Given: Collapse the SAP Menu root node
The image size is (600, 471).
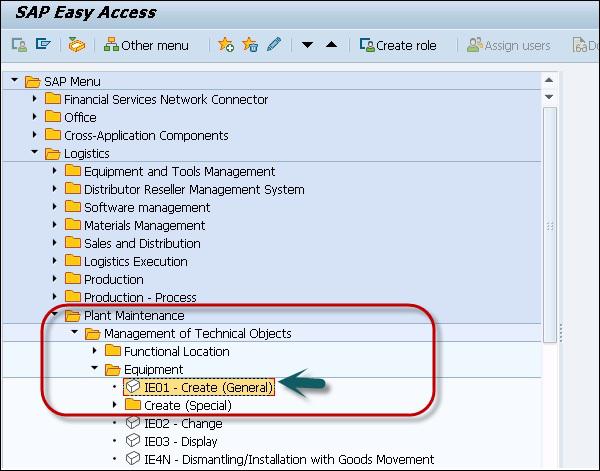Looking at the screenshot, I should coord(15,80).
